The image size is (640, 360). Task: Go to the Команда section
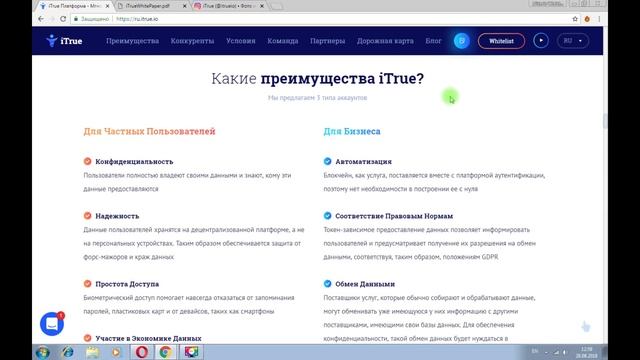(x=282, y=41)
